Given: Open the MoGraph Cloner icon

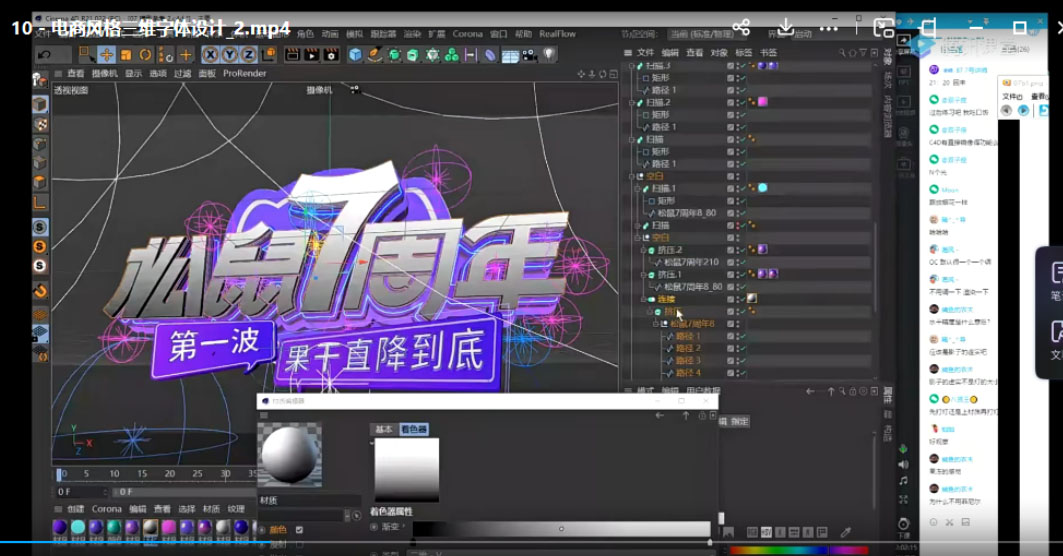Looking at the screenshot, I should pos(452,54).
